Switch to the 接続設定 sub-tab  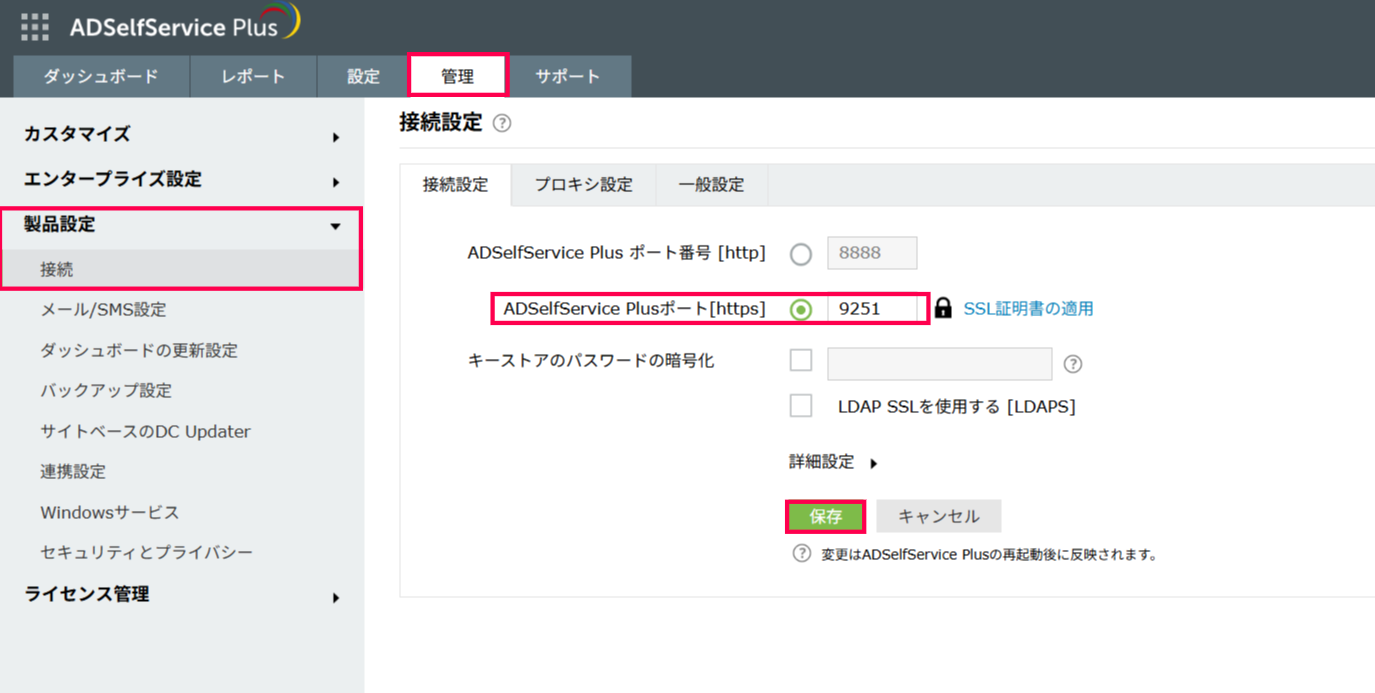coord(455,185)
